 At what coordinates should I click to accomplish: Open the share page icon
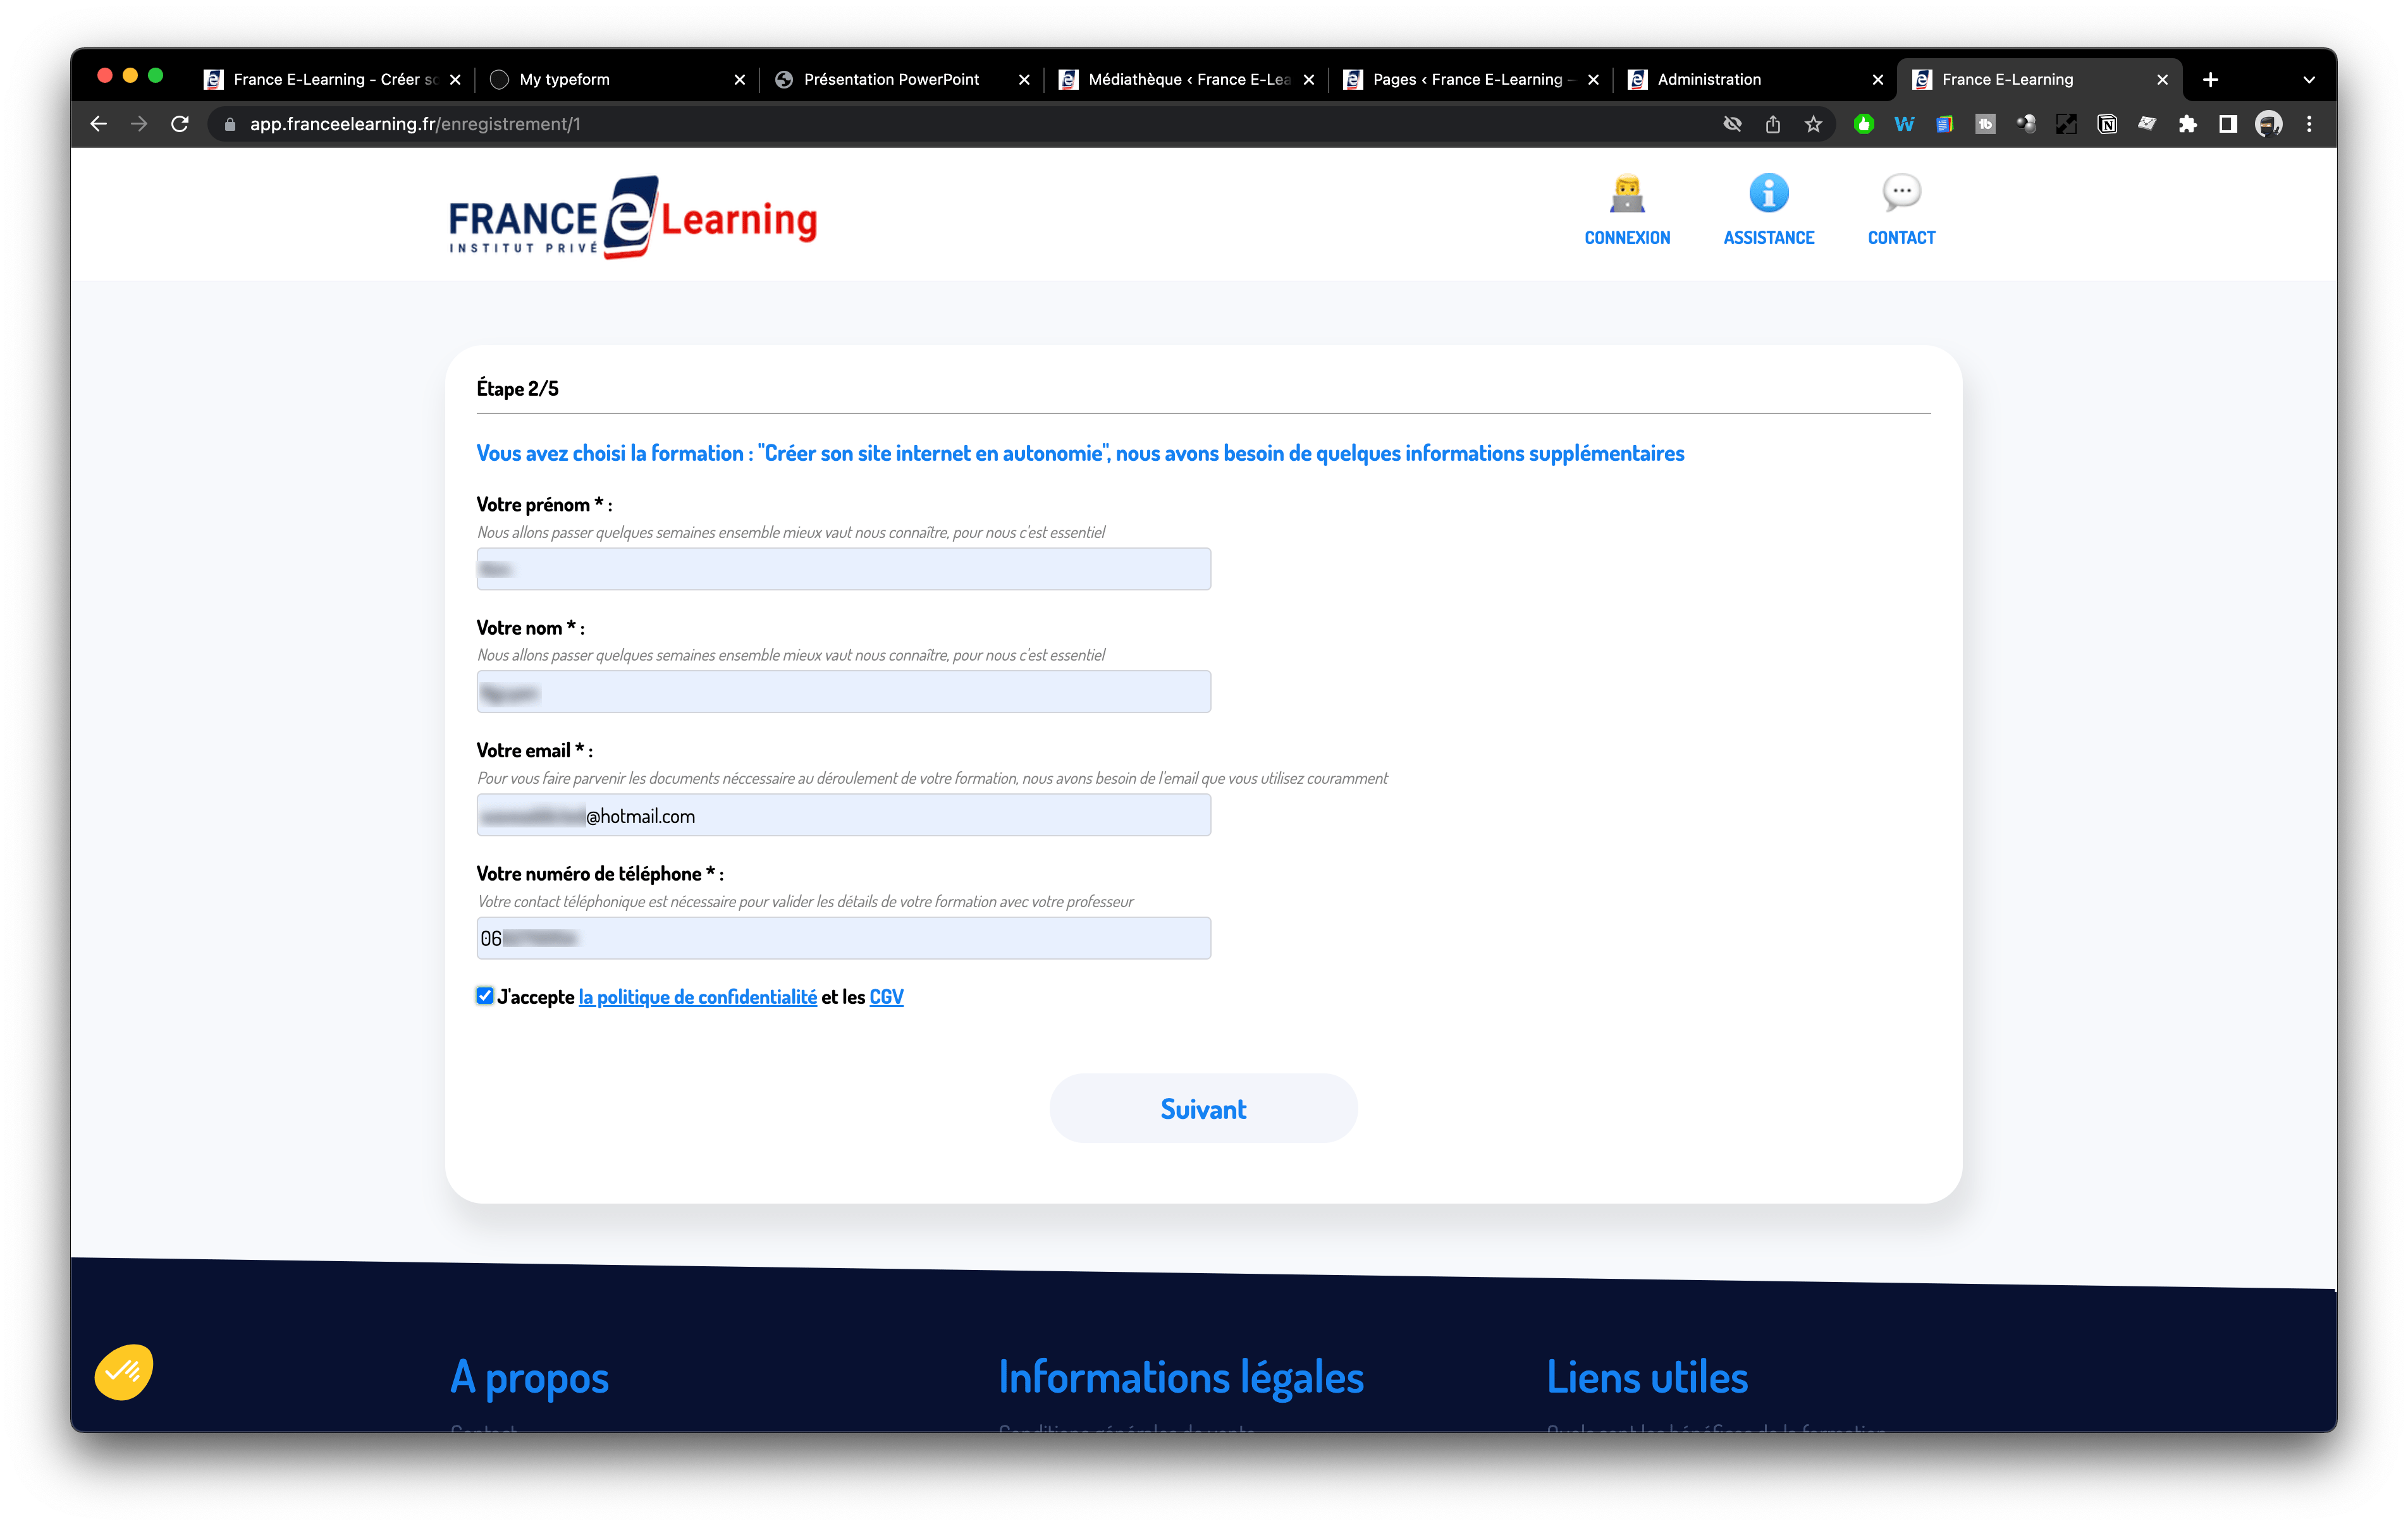[x=1773, y=124]
